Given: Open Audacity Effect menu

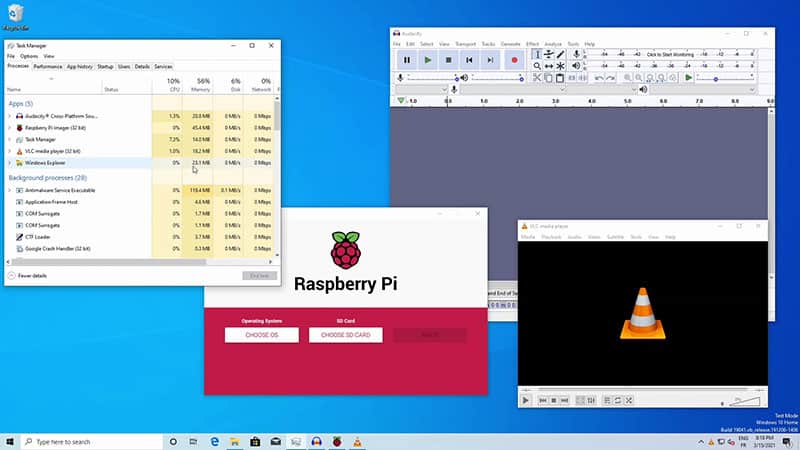Looking at the screenshot, I should [532, 44].
